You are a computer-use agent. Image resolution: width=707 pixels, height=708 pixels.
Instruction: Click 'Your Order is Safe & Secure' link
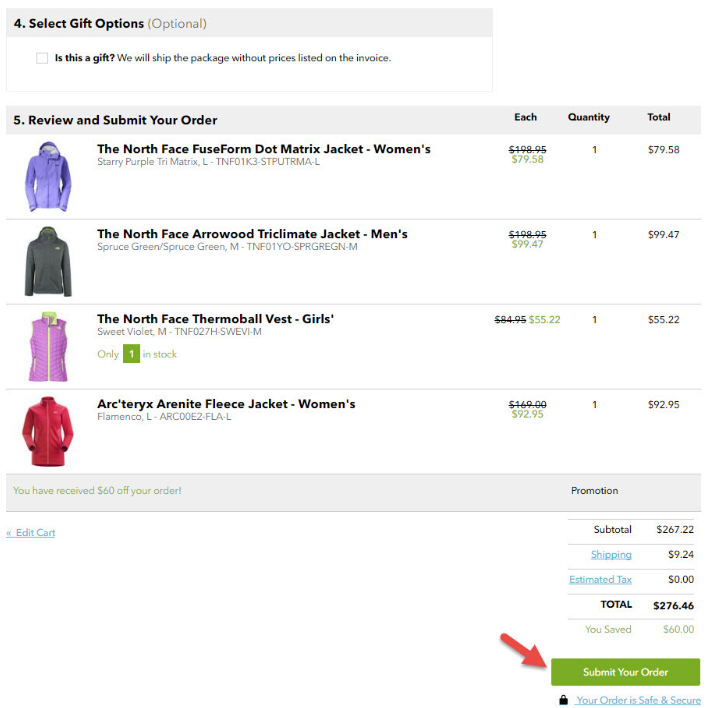(x=638, y=700)
